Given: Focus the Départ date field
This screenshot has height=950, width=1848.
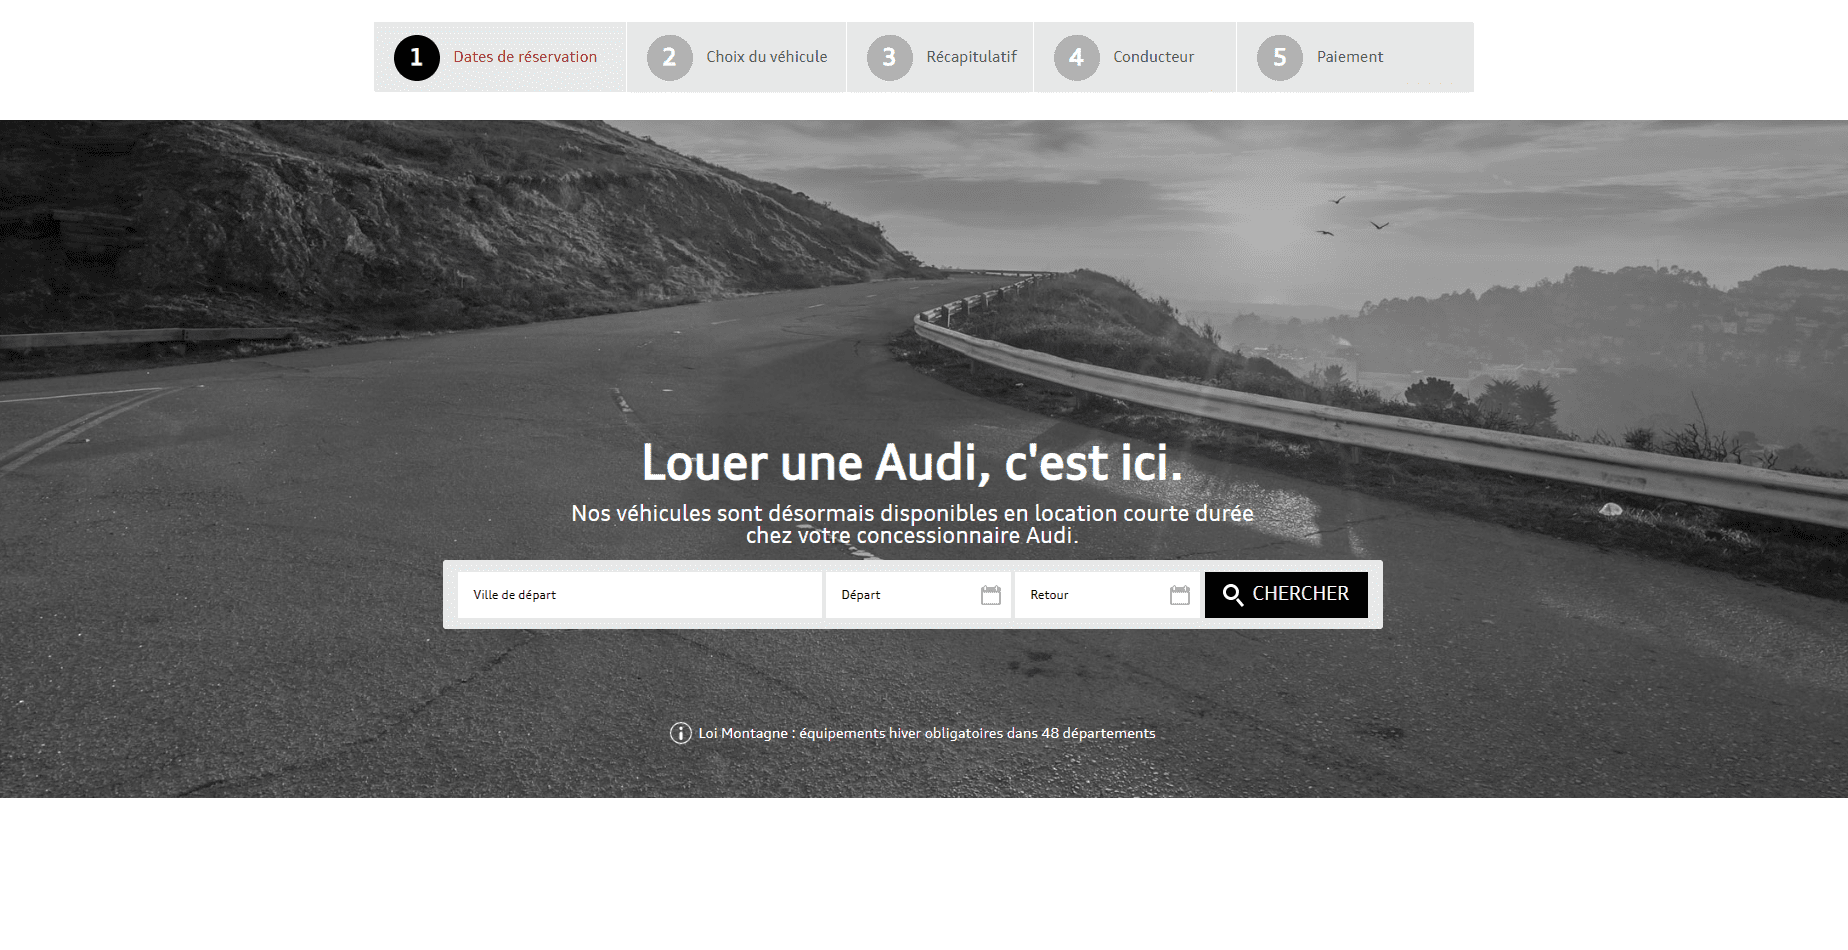Looking at the screenshot, I should point(918,595).
